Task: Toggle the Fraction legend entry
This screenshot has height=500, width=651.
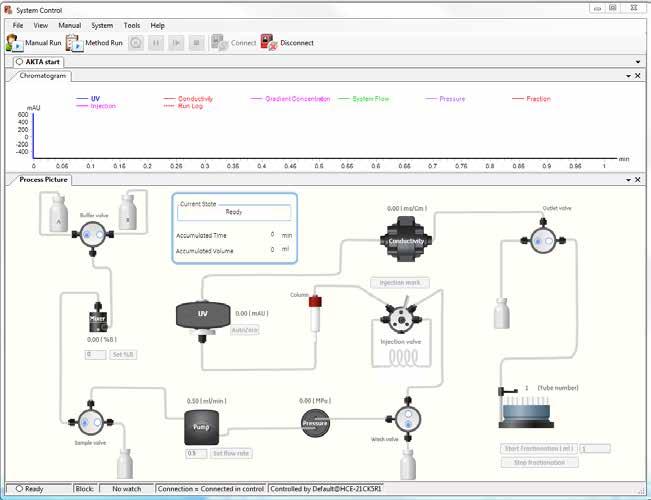Action: [531, 99]
